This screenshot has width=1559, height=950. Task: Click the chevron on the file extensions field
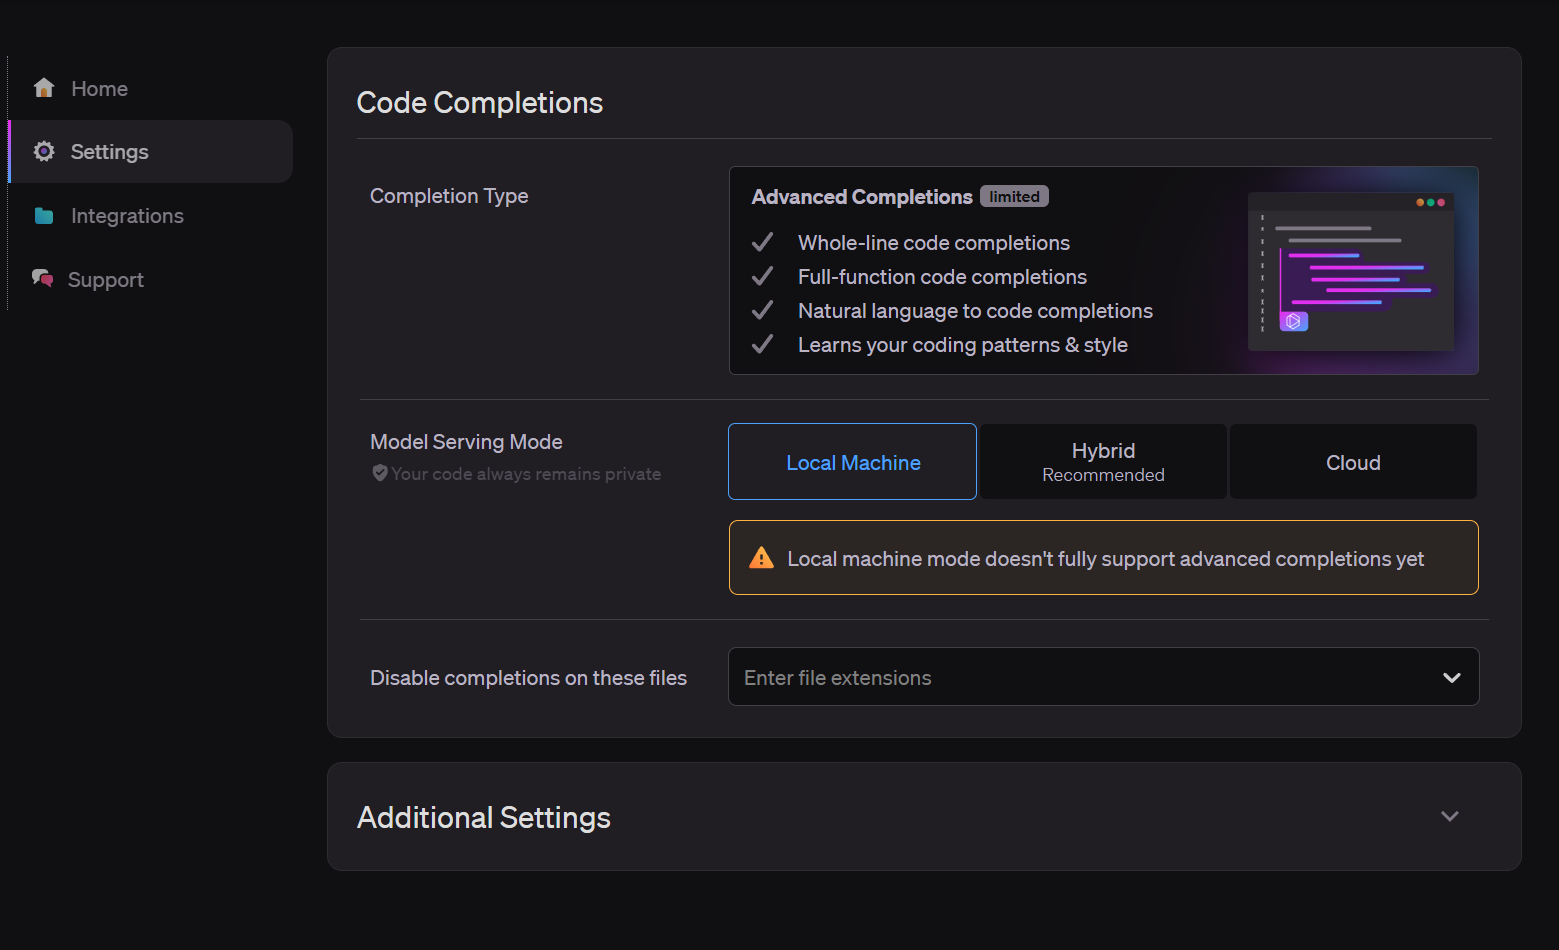pyautogui.click(x=1451, y=677)
